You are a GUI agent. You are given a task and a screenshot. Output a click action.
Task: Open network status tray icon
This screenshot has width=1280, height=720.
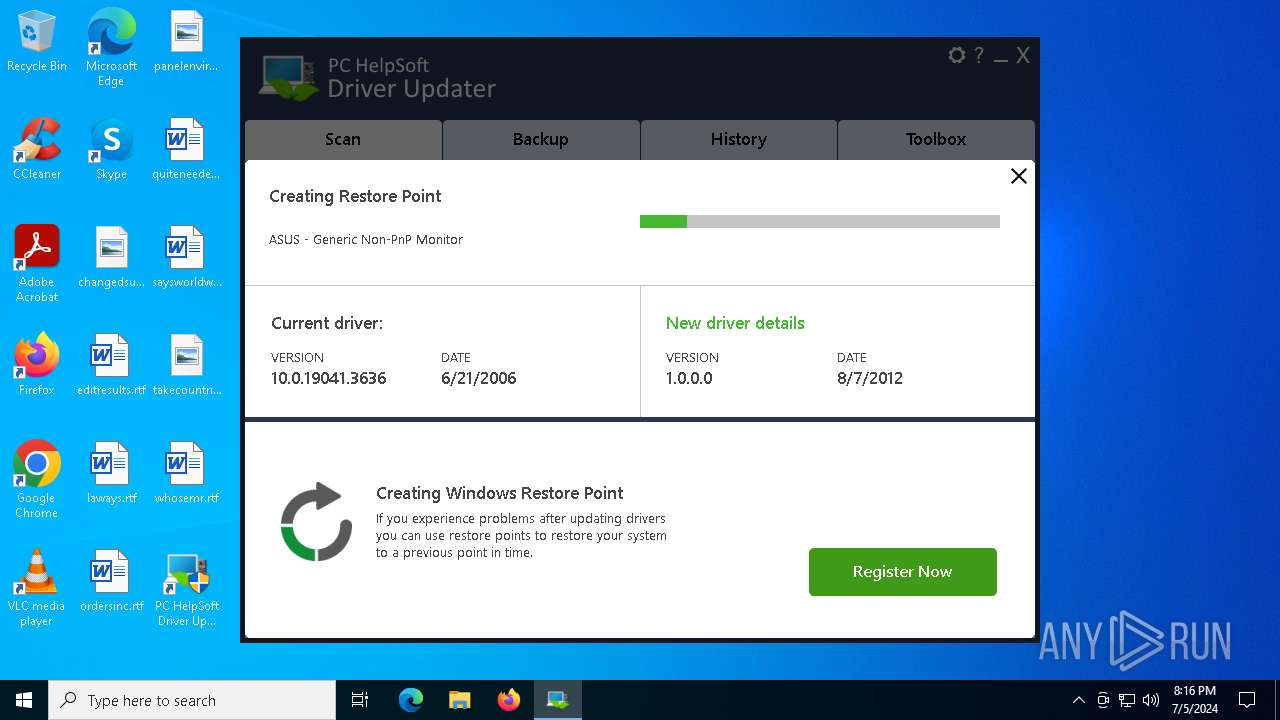[1127, 700]
